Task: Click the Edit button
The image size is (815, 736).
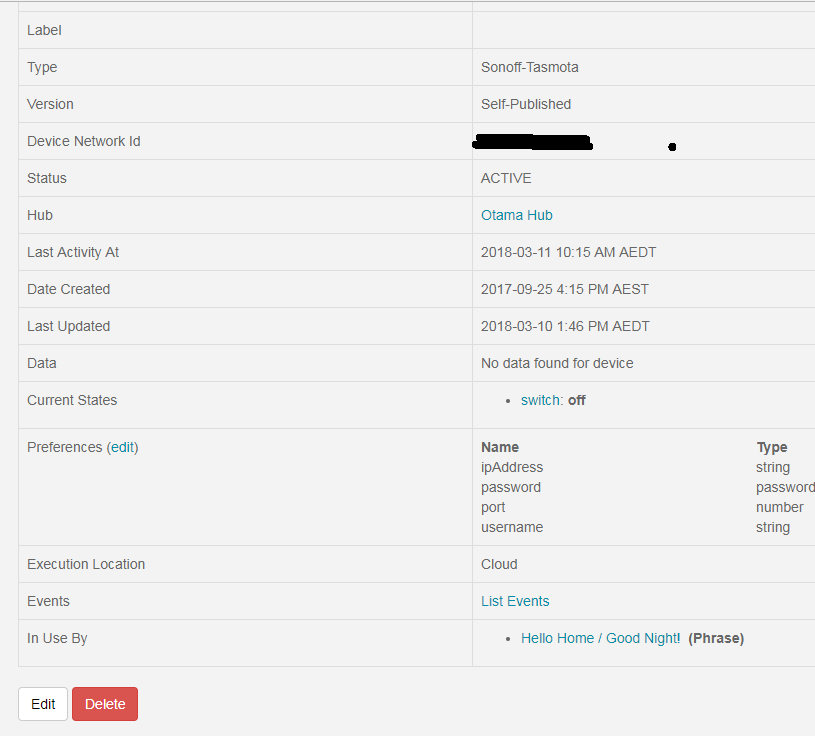Action: click(x=42, y=704)
